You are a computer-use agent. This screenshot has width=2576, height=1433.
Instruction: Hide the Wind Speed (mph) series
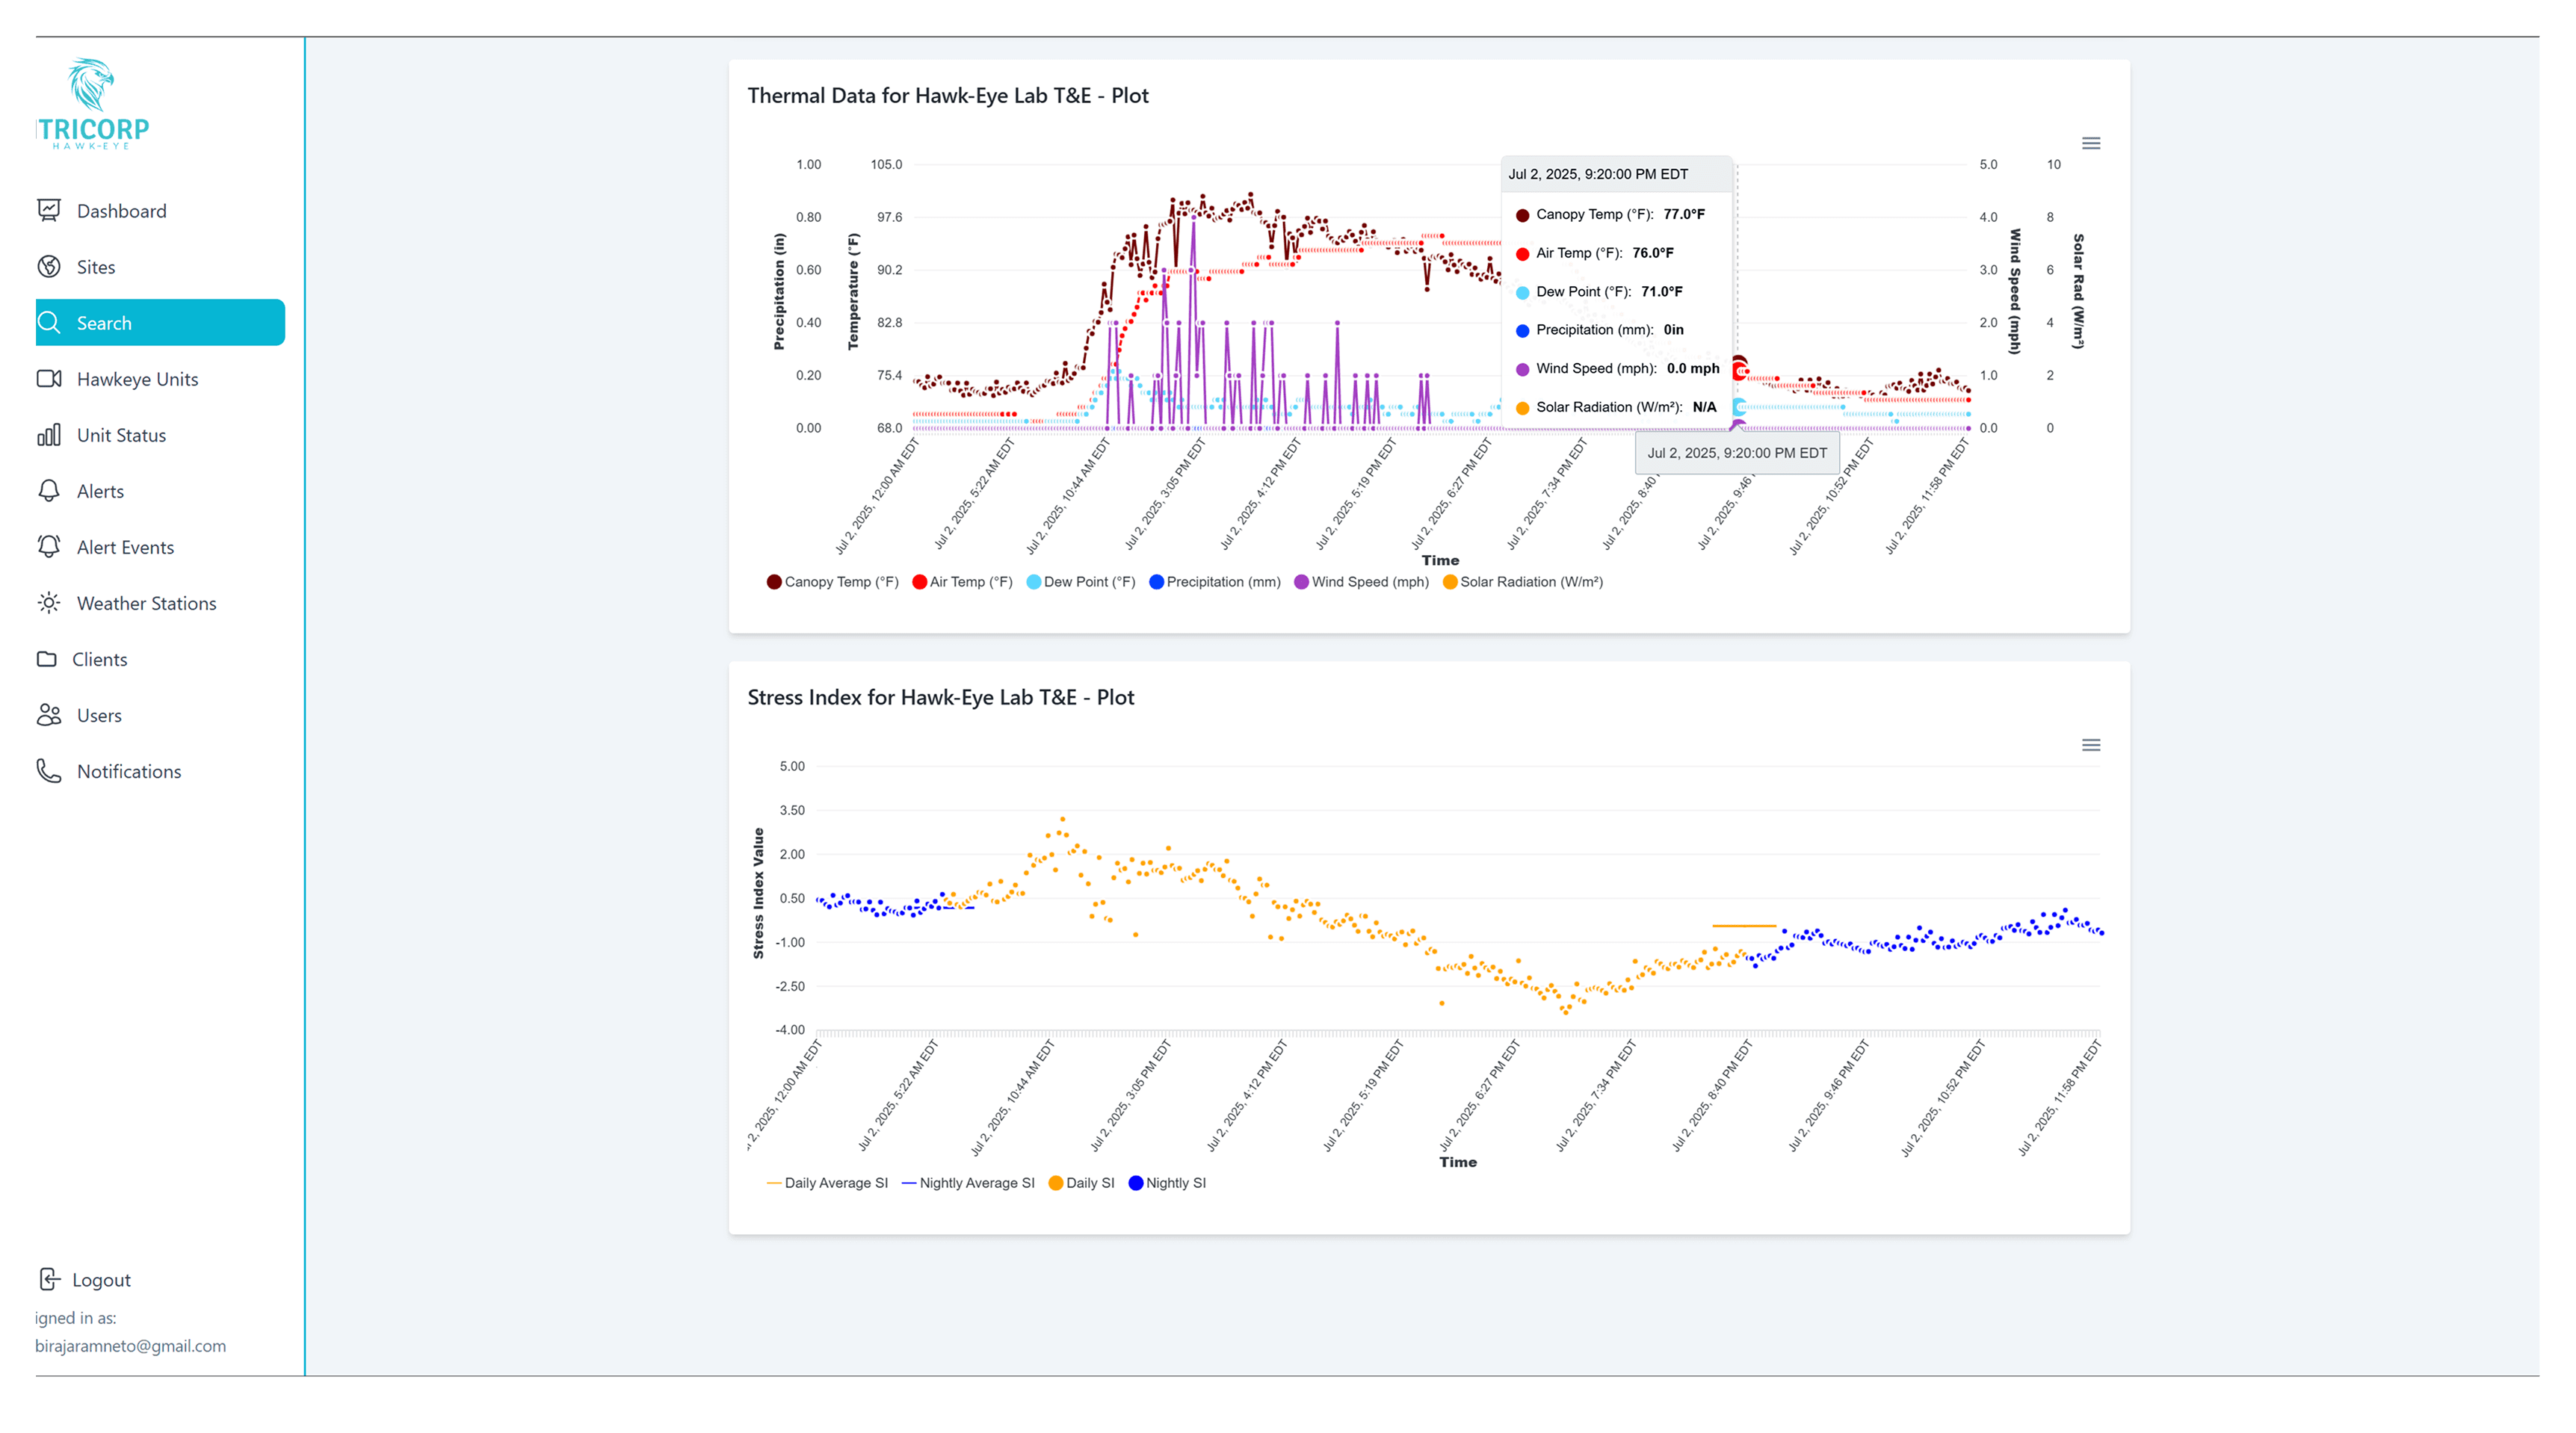pos(1369,581)
